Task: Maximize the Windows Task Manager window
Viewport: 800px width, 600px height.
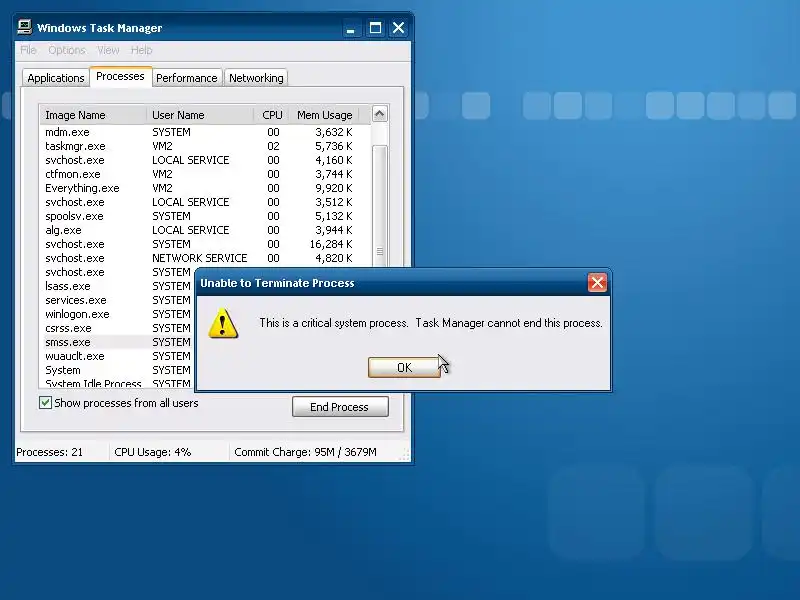Action: click(x=375, y=28)
